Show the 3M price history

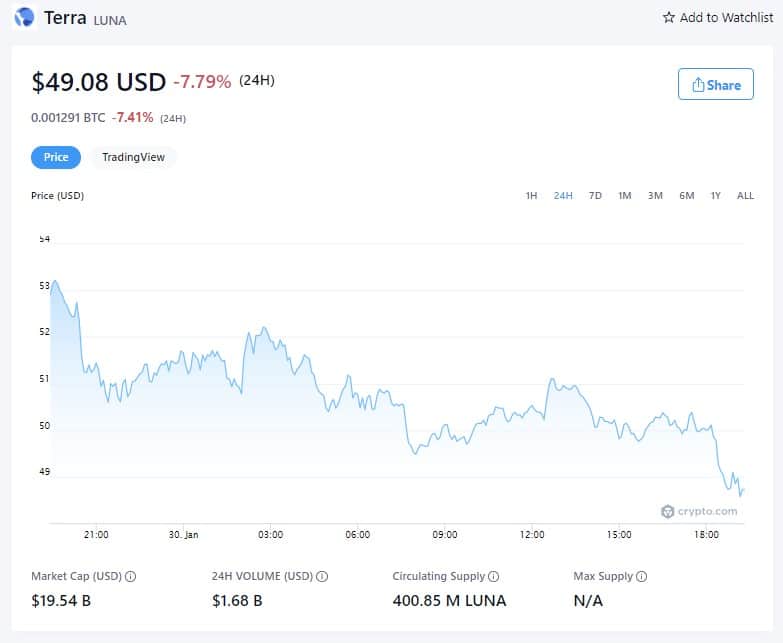pyautogui.click(x=655, y=195)
